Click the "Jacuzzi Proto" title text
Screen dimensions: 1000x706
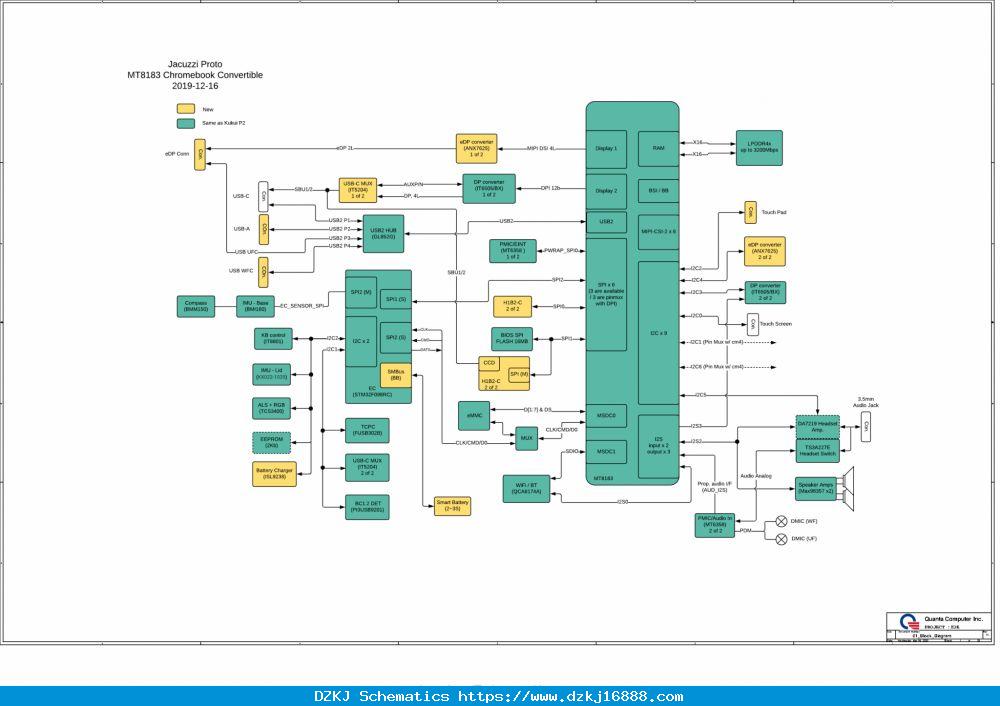tap(195, 64)
